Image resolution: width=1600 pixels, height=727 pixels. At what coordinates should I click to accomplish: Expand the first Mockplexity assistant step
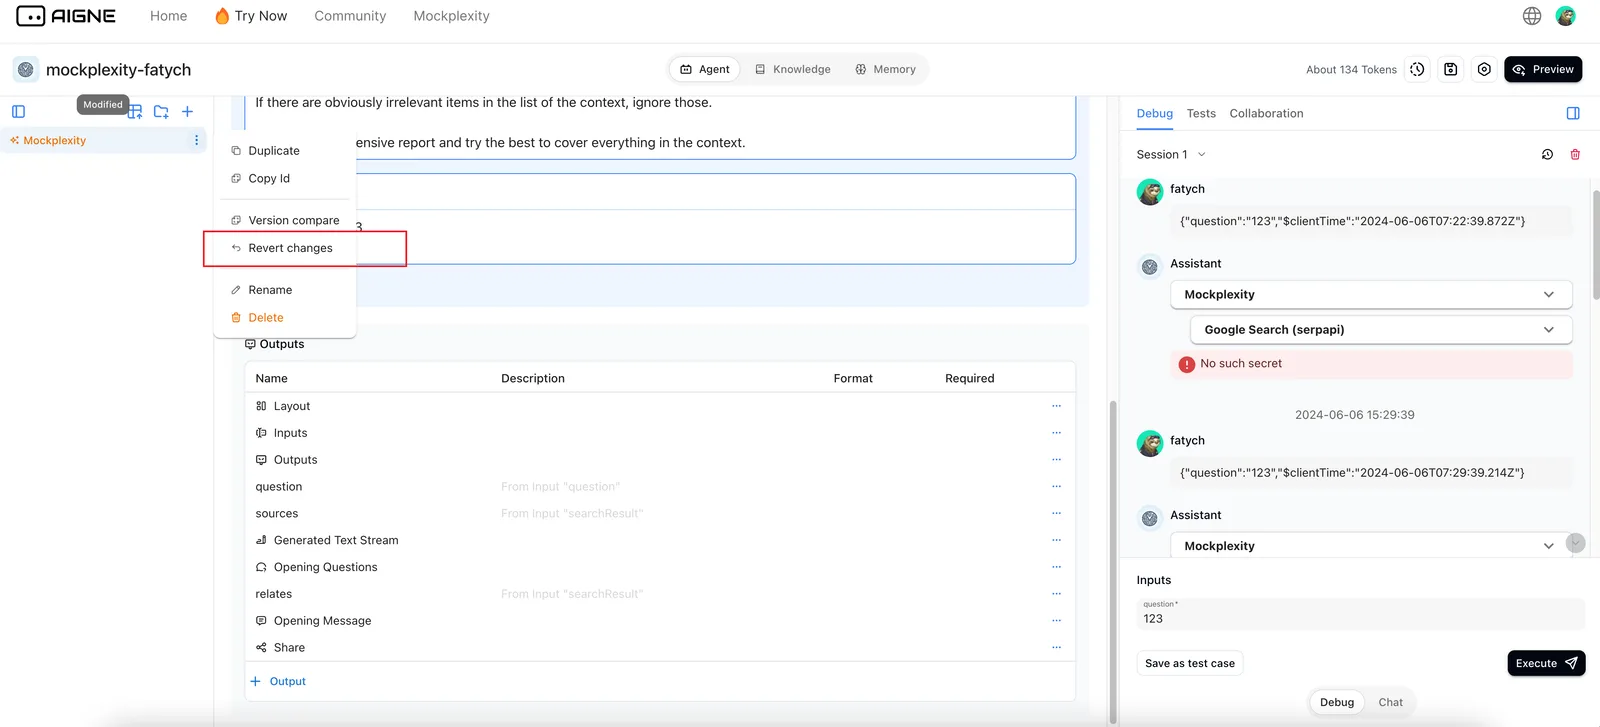coord(1371,295)
